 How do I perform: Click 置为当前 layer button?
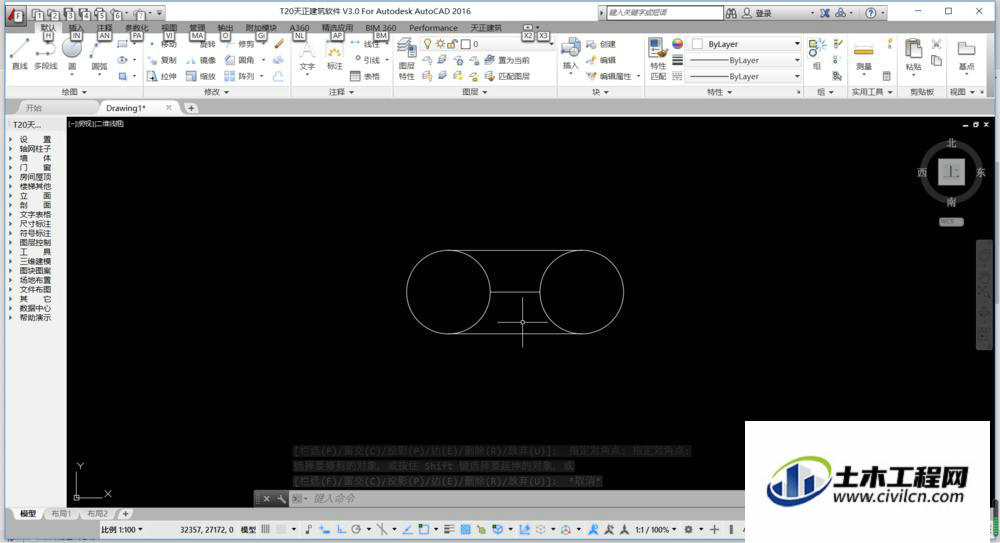click(508, 60)
